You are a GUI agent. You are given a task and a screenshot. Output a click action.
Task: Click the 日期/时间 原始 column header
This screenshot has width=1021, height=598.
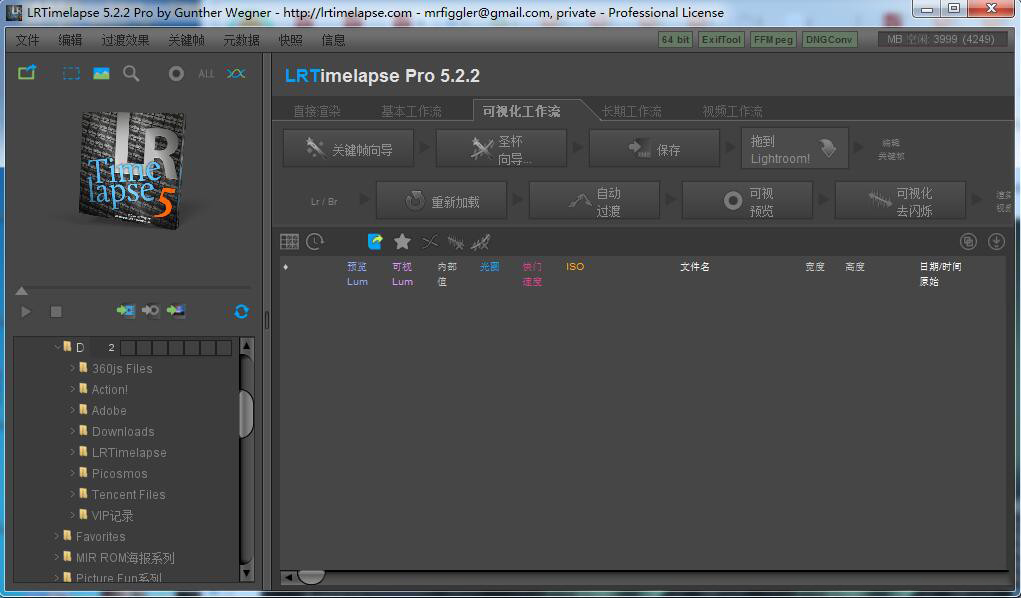coord(940,274)
